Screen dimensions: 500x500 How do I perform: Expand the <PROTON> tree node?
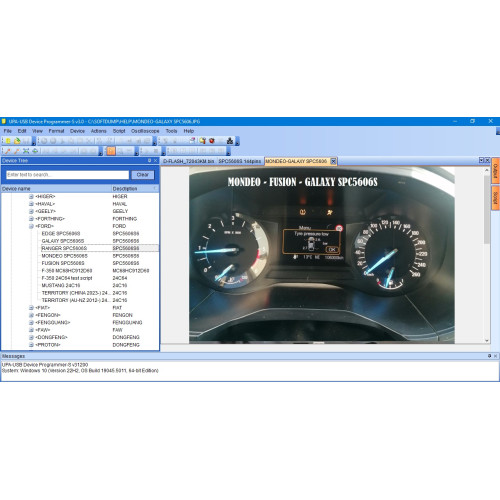point(31,345)
